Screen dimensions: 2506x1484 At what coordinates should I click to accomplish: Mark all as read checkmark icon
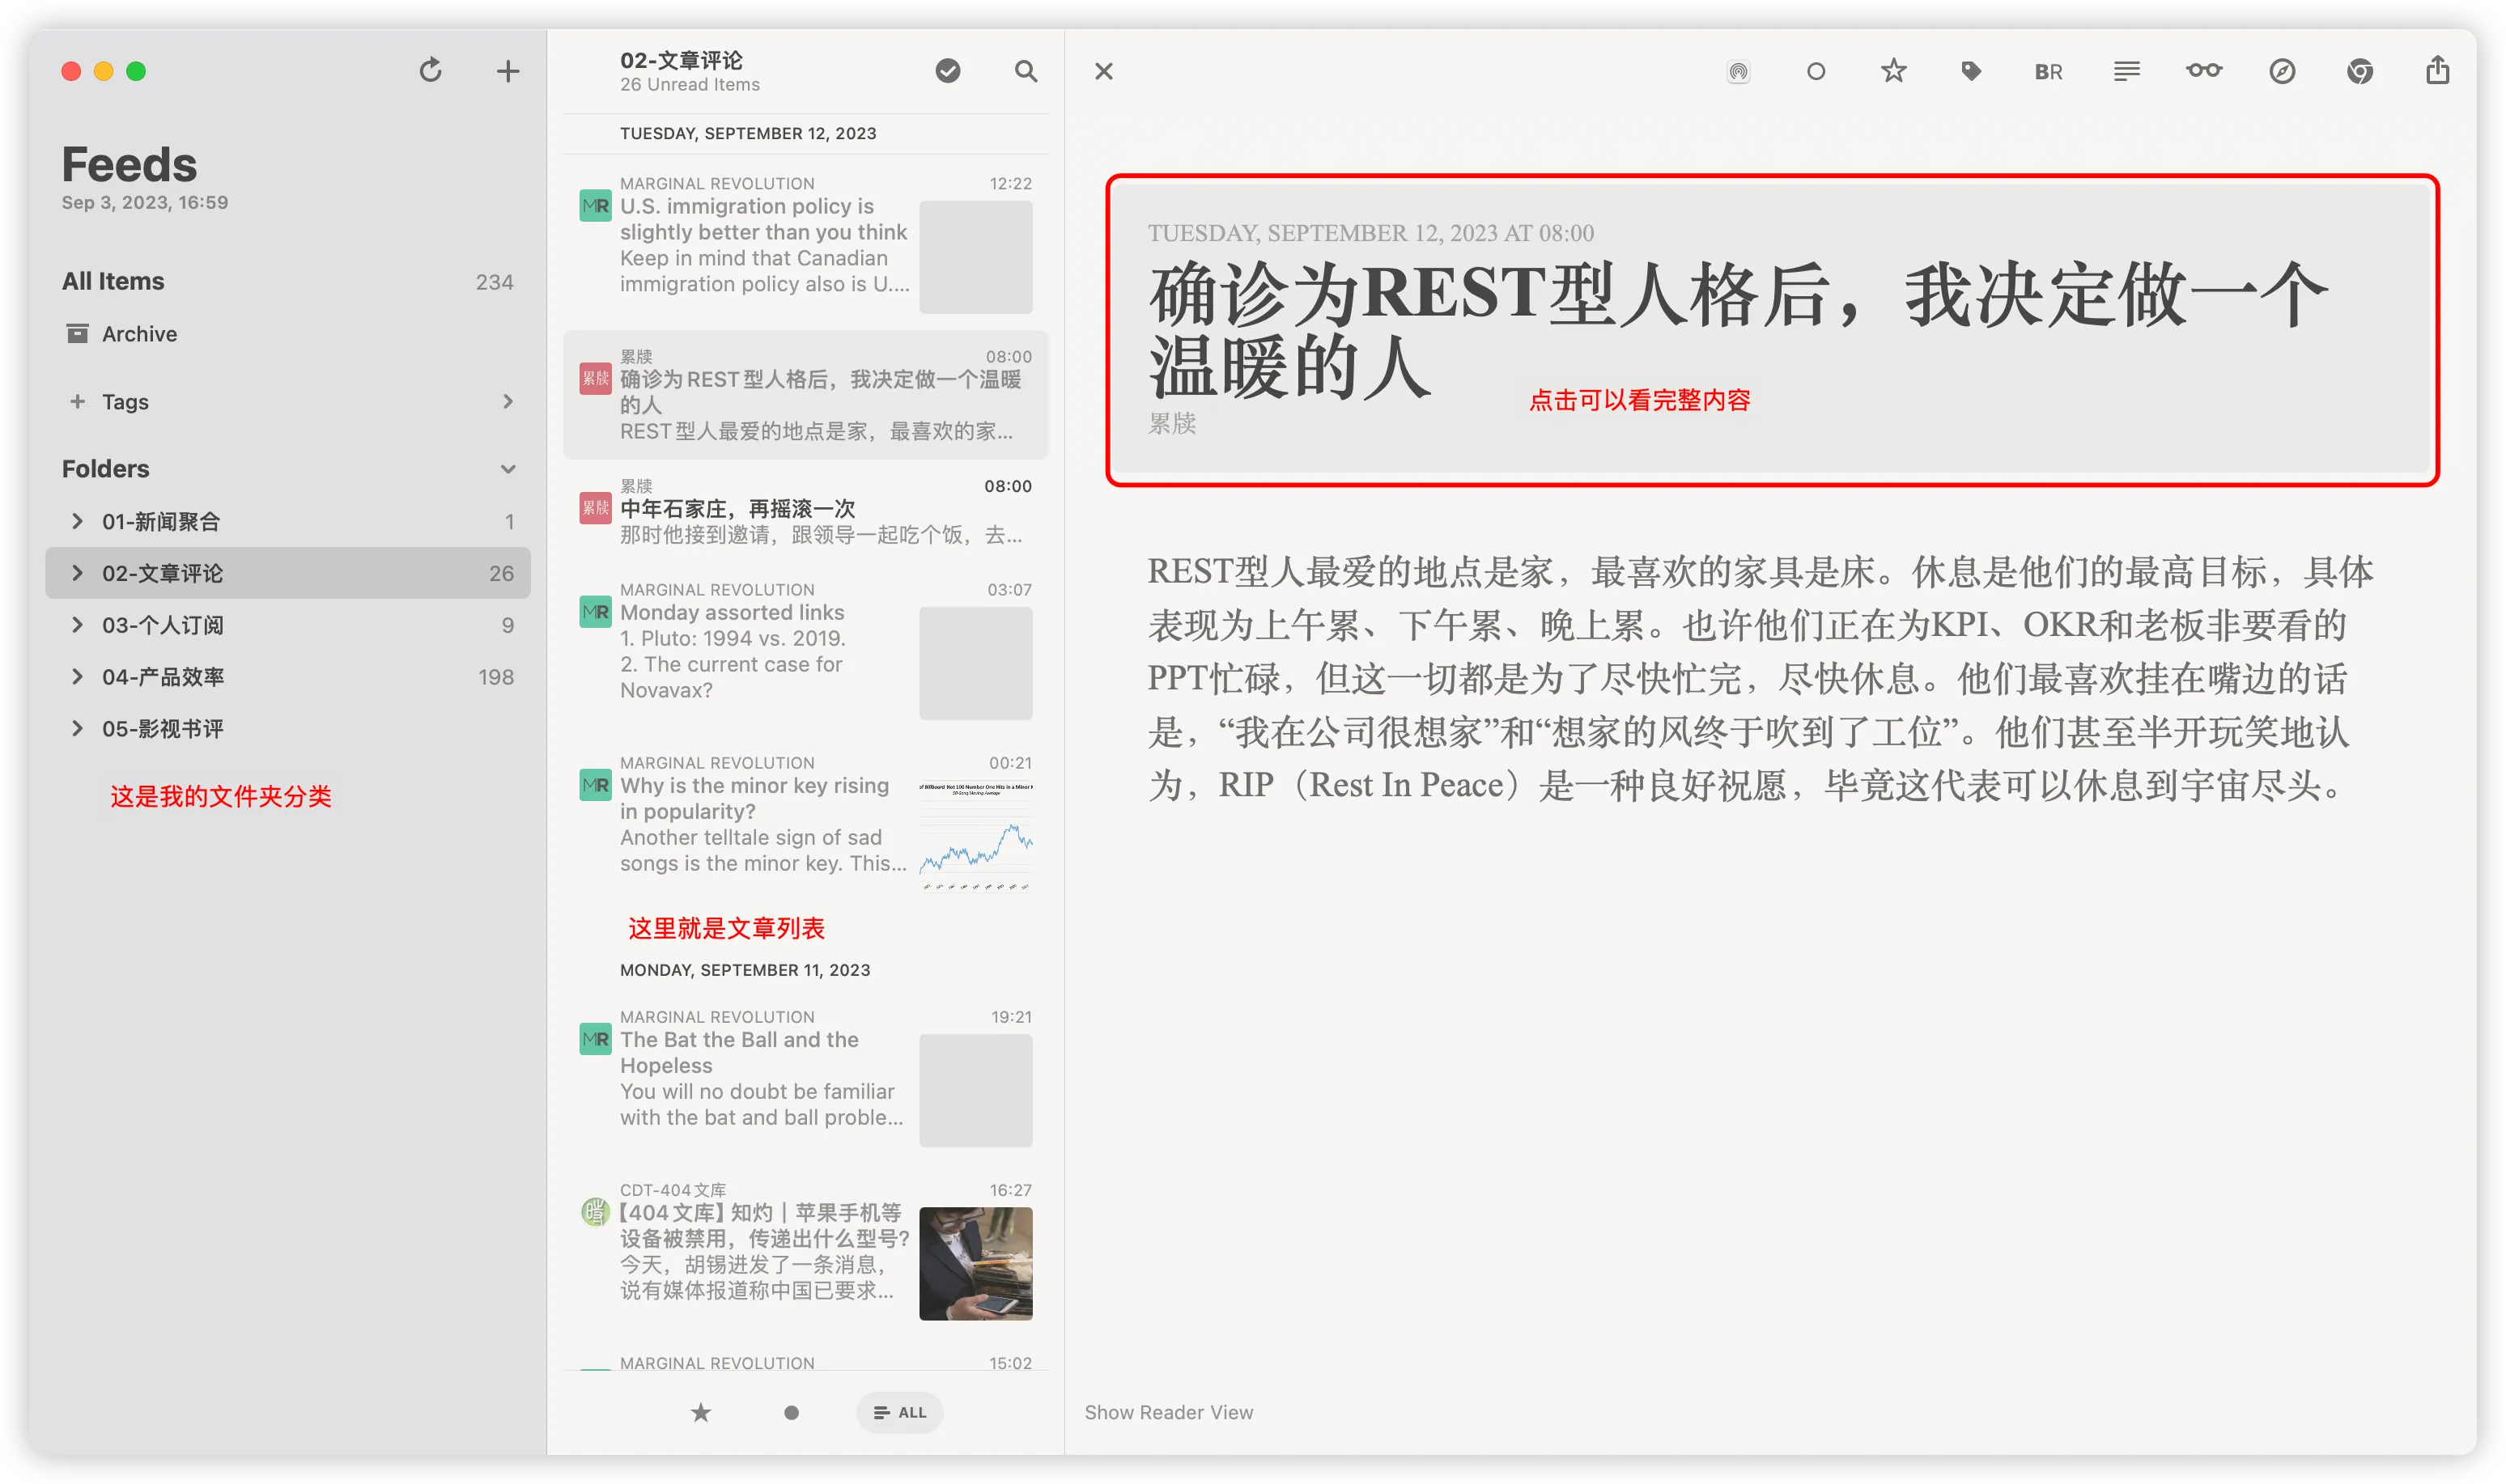click(x=947, y=71)
